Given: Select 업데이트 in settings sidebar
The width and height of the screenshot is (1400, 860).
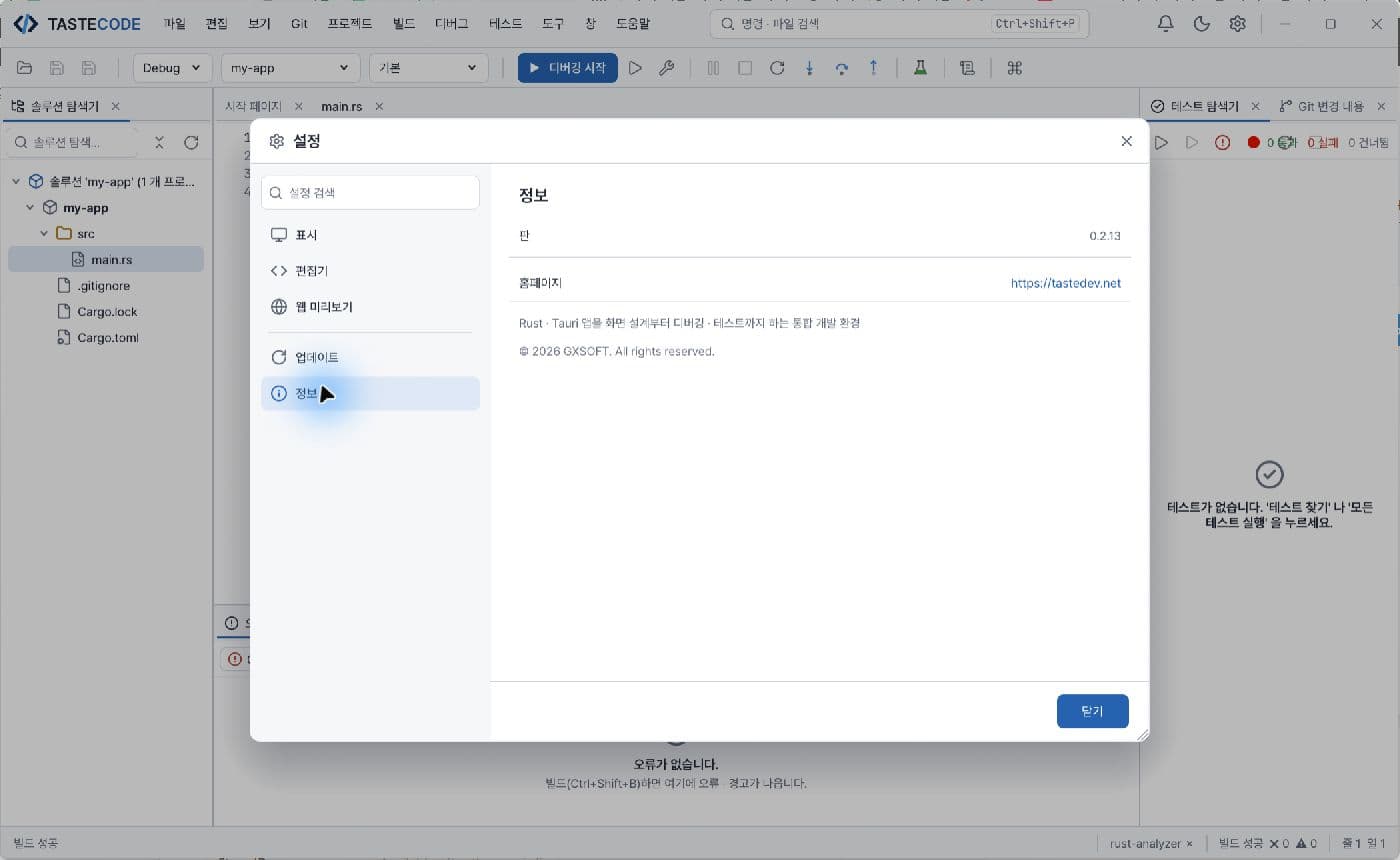Looking at the screenshot, I should pos(370,357).
